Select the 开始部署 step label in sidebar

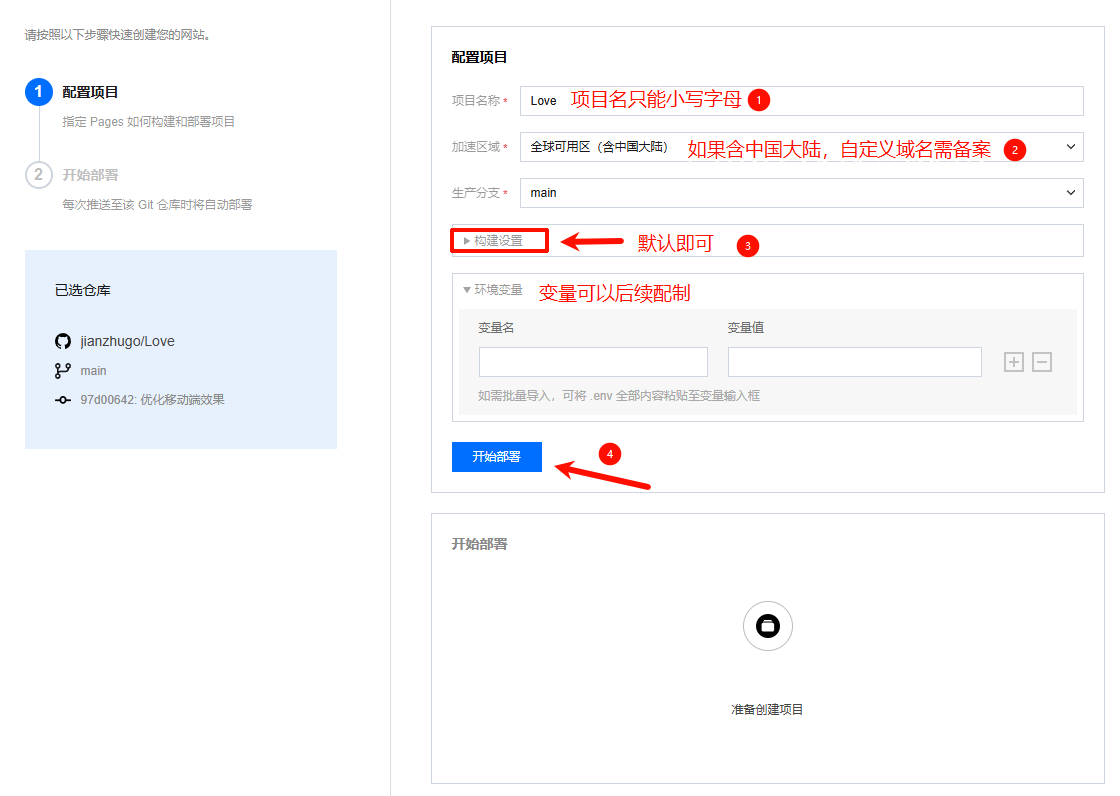tap(90, 175)
